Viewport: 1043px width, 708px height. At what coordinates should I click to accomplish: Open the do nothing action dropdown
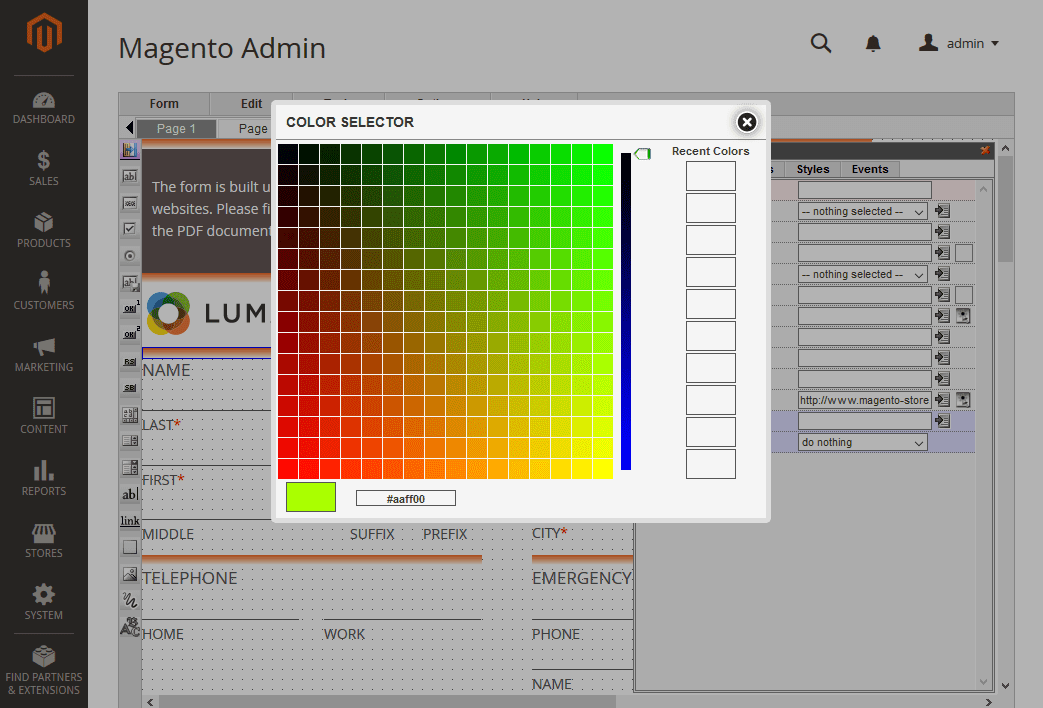coord(863,441)
